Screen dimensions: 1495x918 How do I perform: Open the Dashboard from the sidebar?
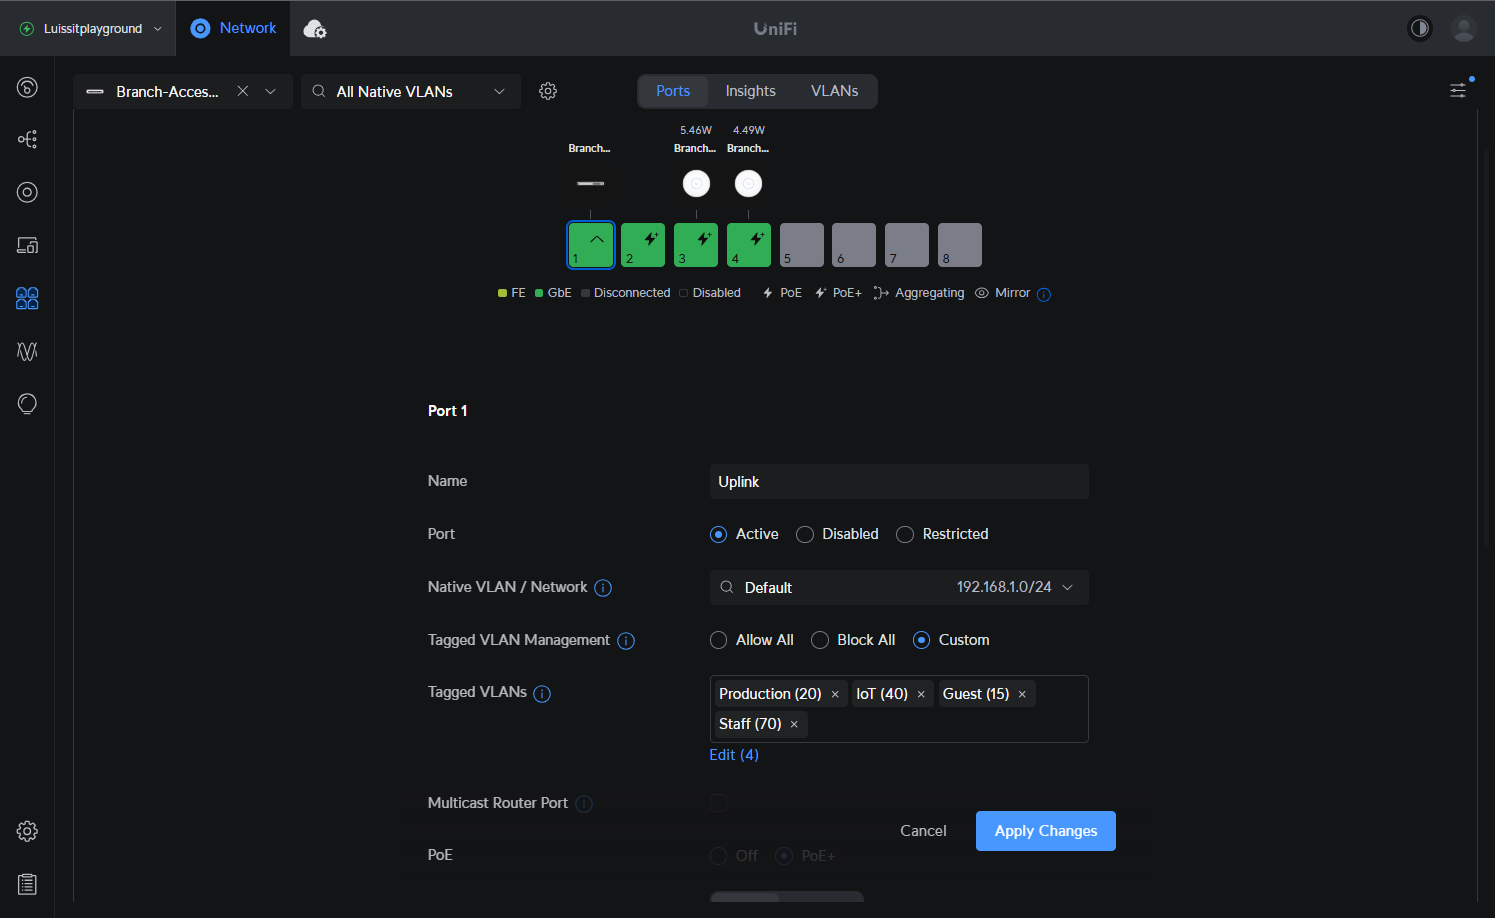(27, 87)
